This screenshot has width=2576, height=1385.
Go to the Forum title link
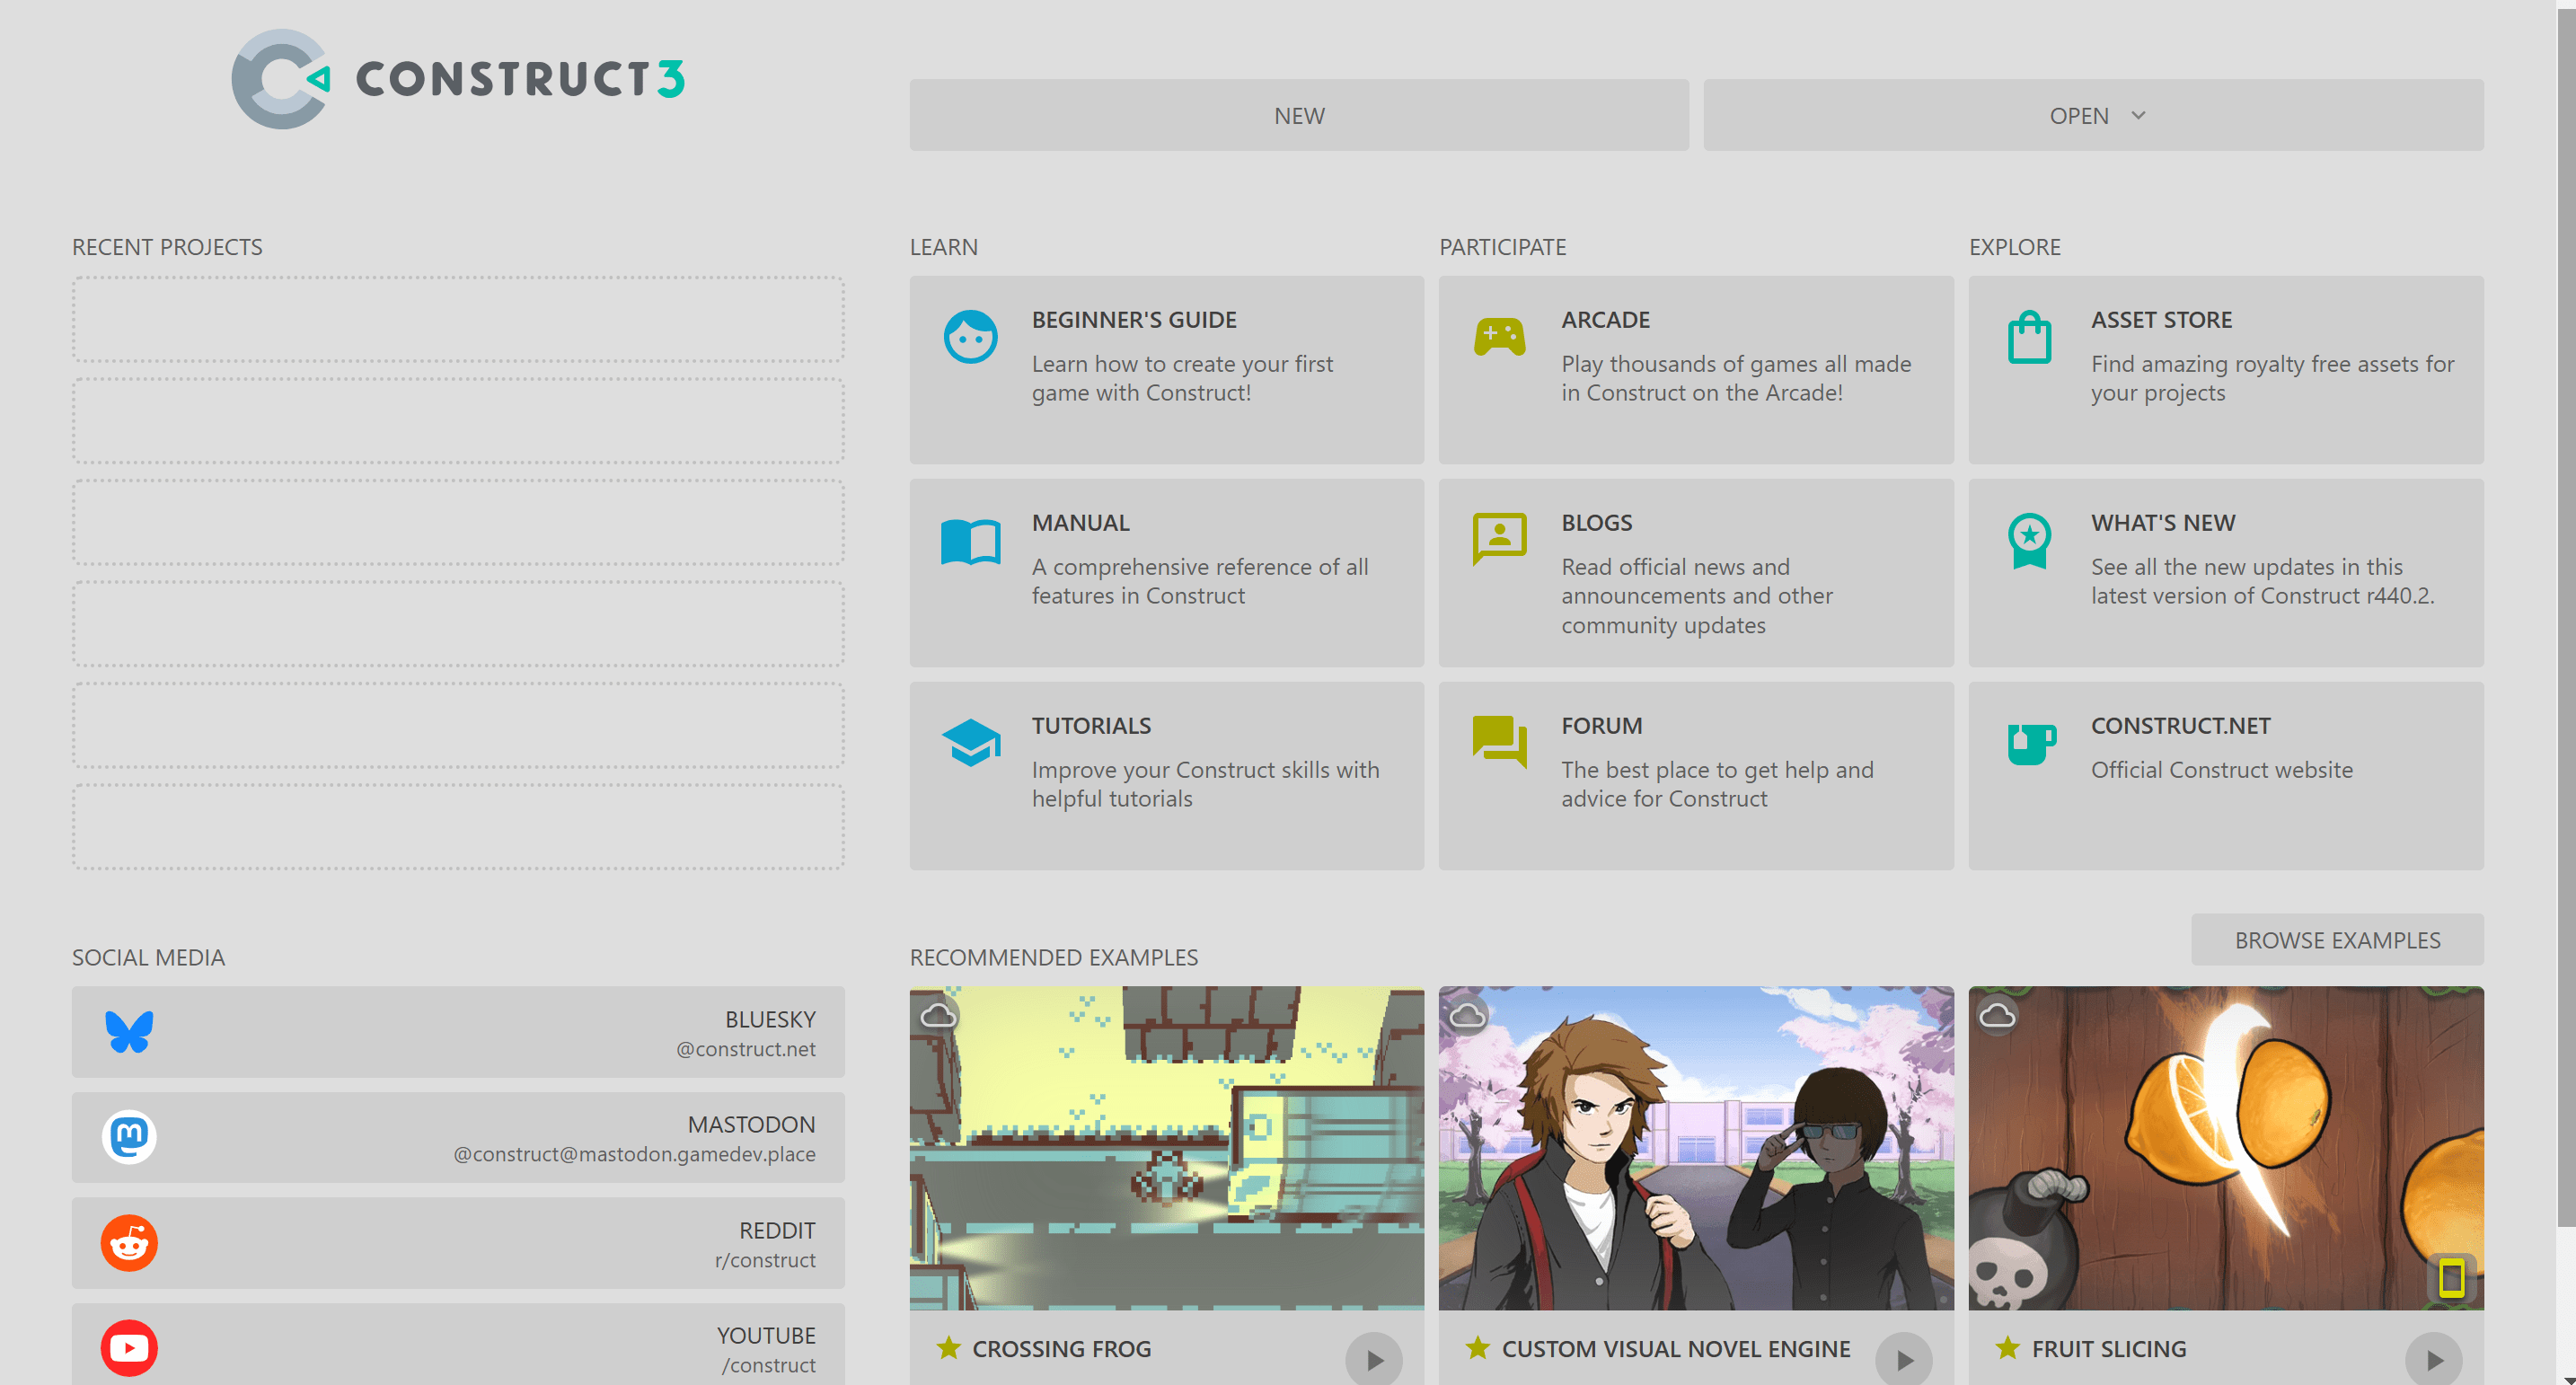1601,726
